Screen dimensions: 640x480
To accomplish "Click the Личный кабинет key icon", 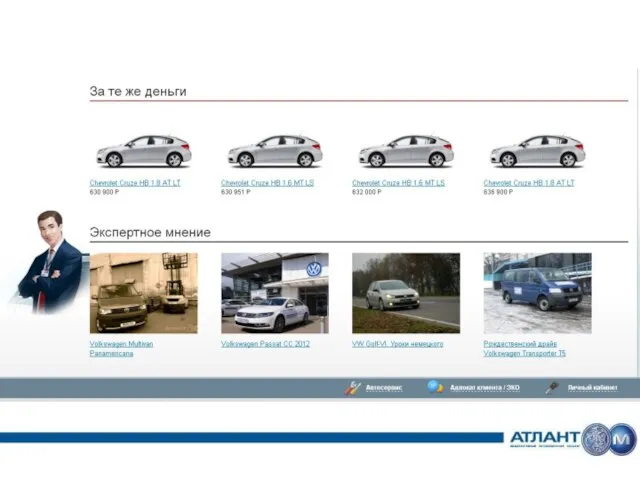I will [551, 387].
